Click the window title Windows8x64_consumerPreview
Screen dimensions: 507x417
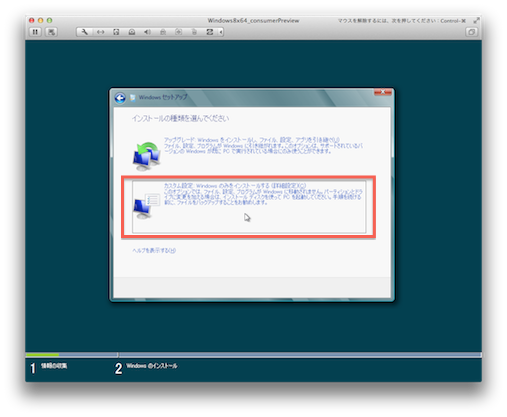click(x=253, y=21)
